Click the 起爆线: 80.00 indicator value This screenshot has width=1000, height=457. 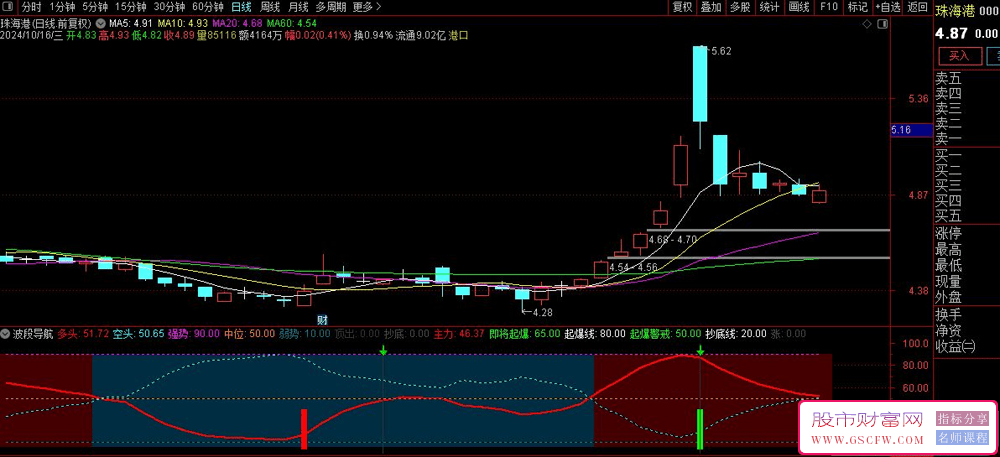pyautogui.click(x=595, y=333)
